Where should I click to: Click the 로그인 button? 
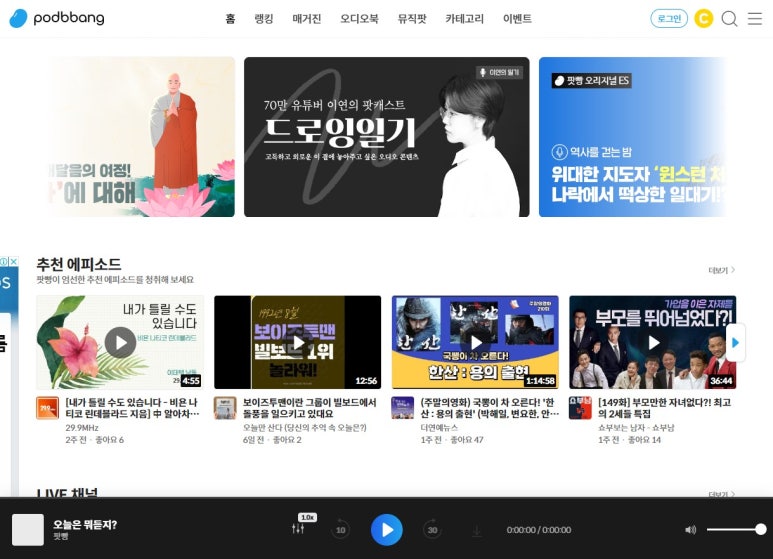[x=669, y=19]
